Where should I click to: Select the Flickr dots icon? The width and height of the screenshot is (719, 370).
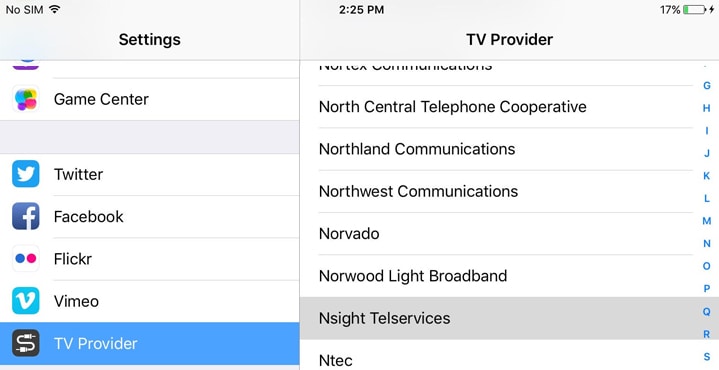point(26,259)
